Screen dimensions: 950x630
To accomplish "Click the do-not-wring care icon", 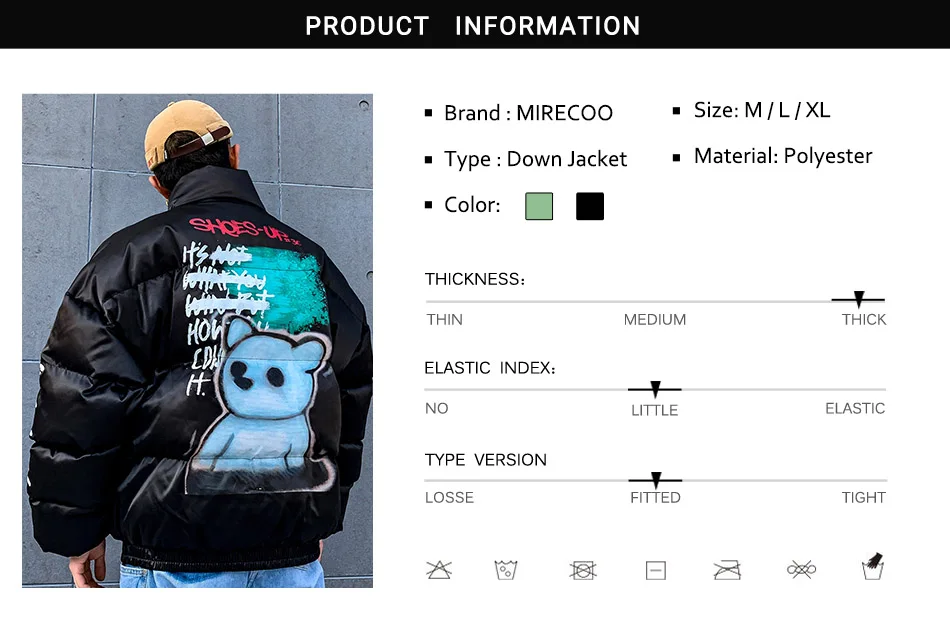I will point(801,569).
